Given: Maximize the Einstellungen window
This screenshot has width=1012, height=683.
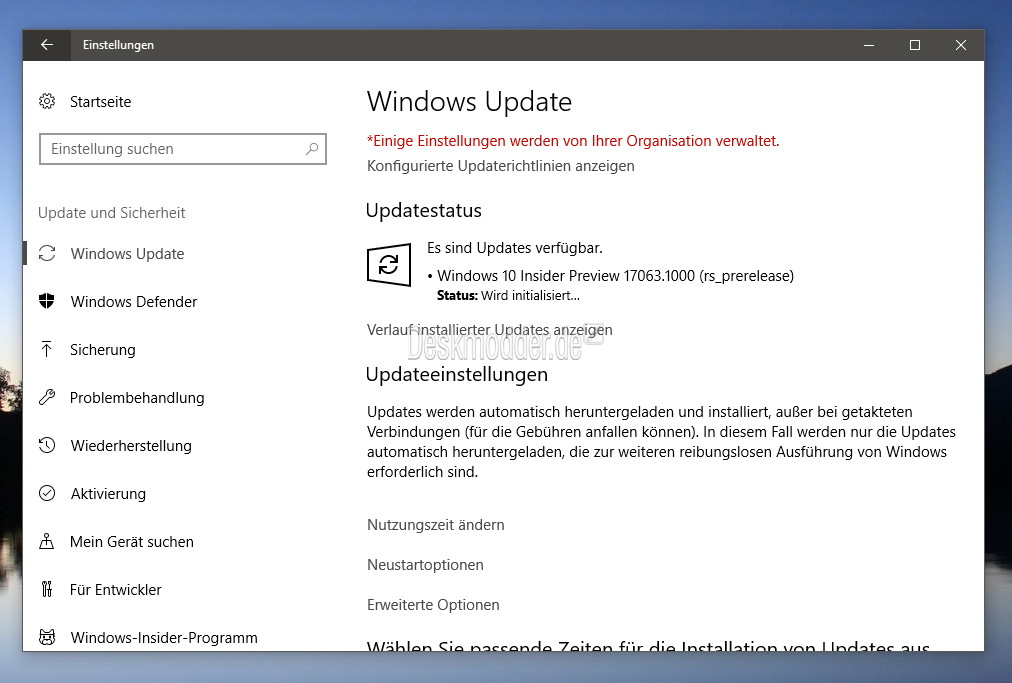Looking at the screenshot, I should [x=915, y=45].
